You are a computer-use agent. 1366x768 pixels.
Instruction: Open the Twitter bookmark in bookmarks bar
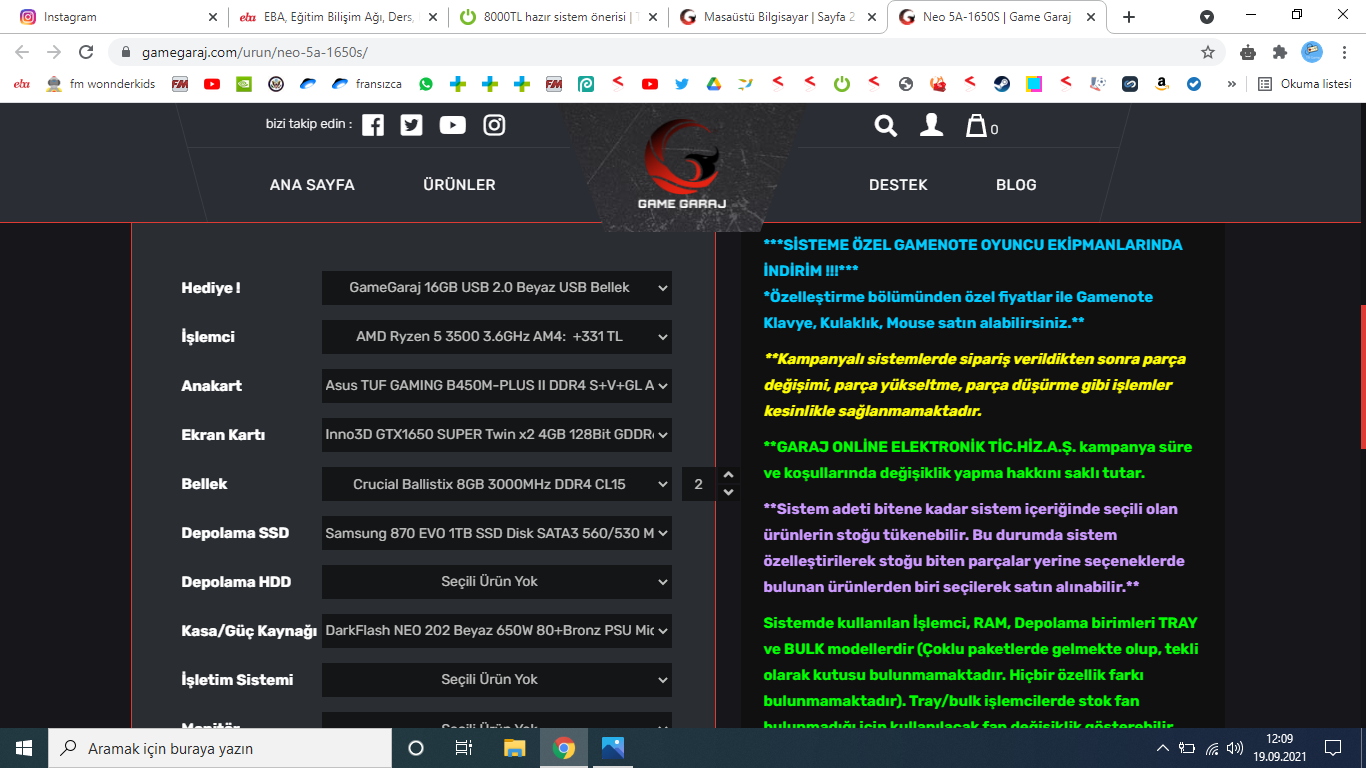682,84
